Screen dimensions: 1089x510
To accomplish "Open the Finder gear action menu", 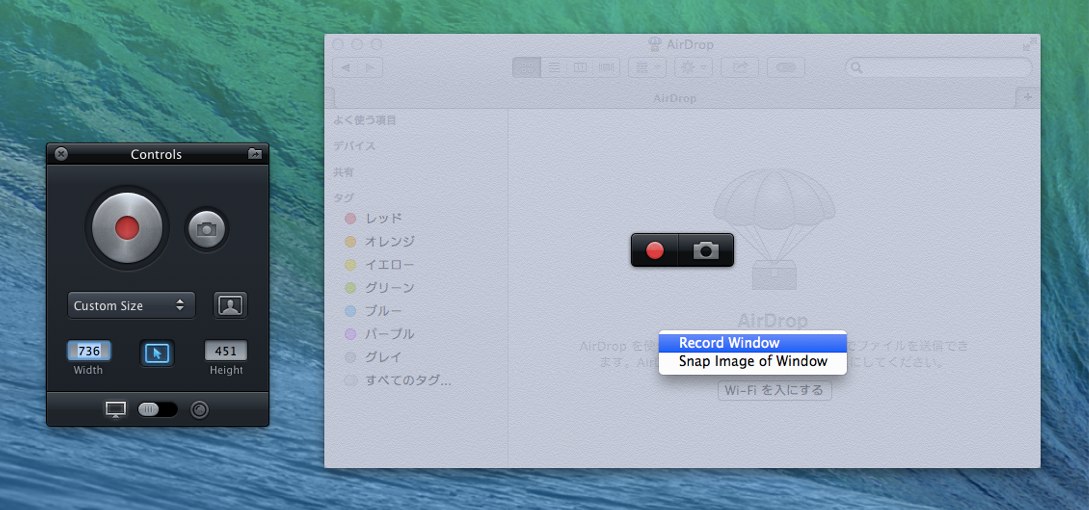I will tap(693, 67).
